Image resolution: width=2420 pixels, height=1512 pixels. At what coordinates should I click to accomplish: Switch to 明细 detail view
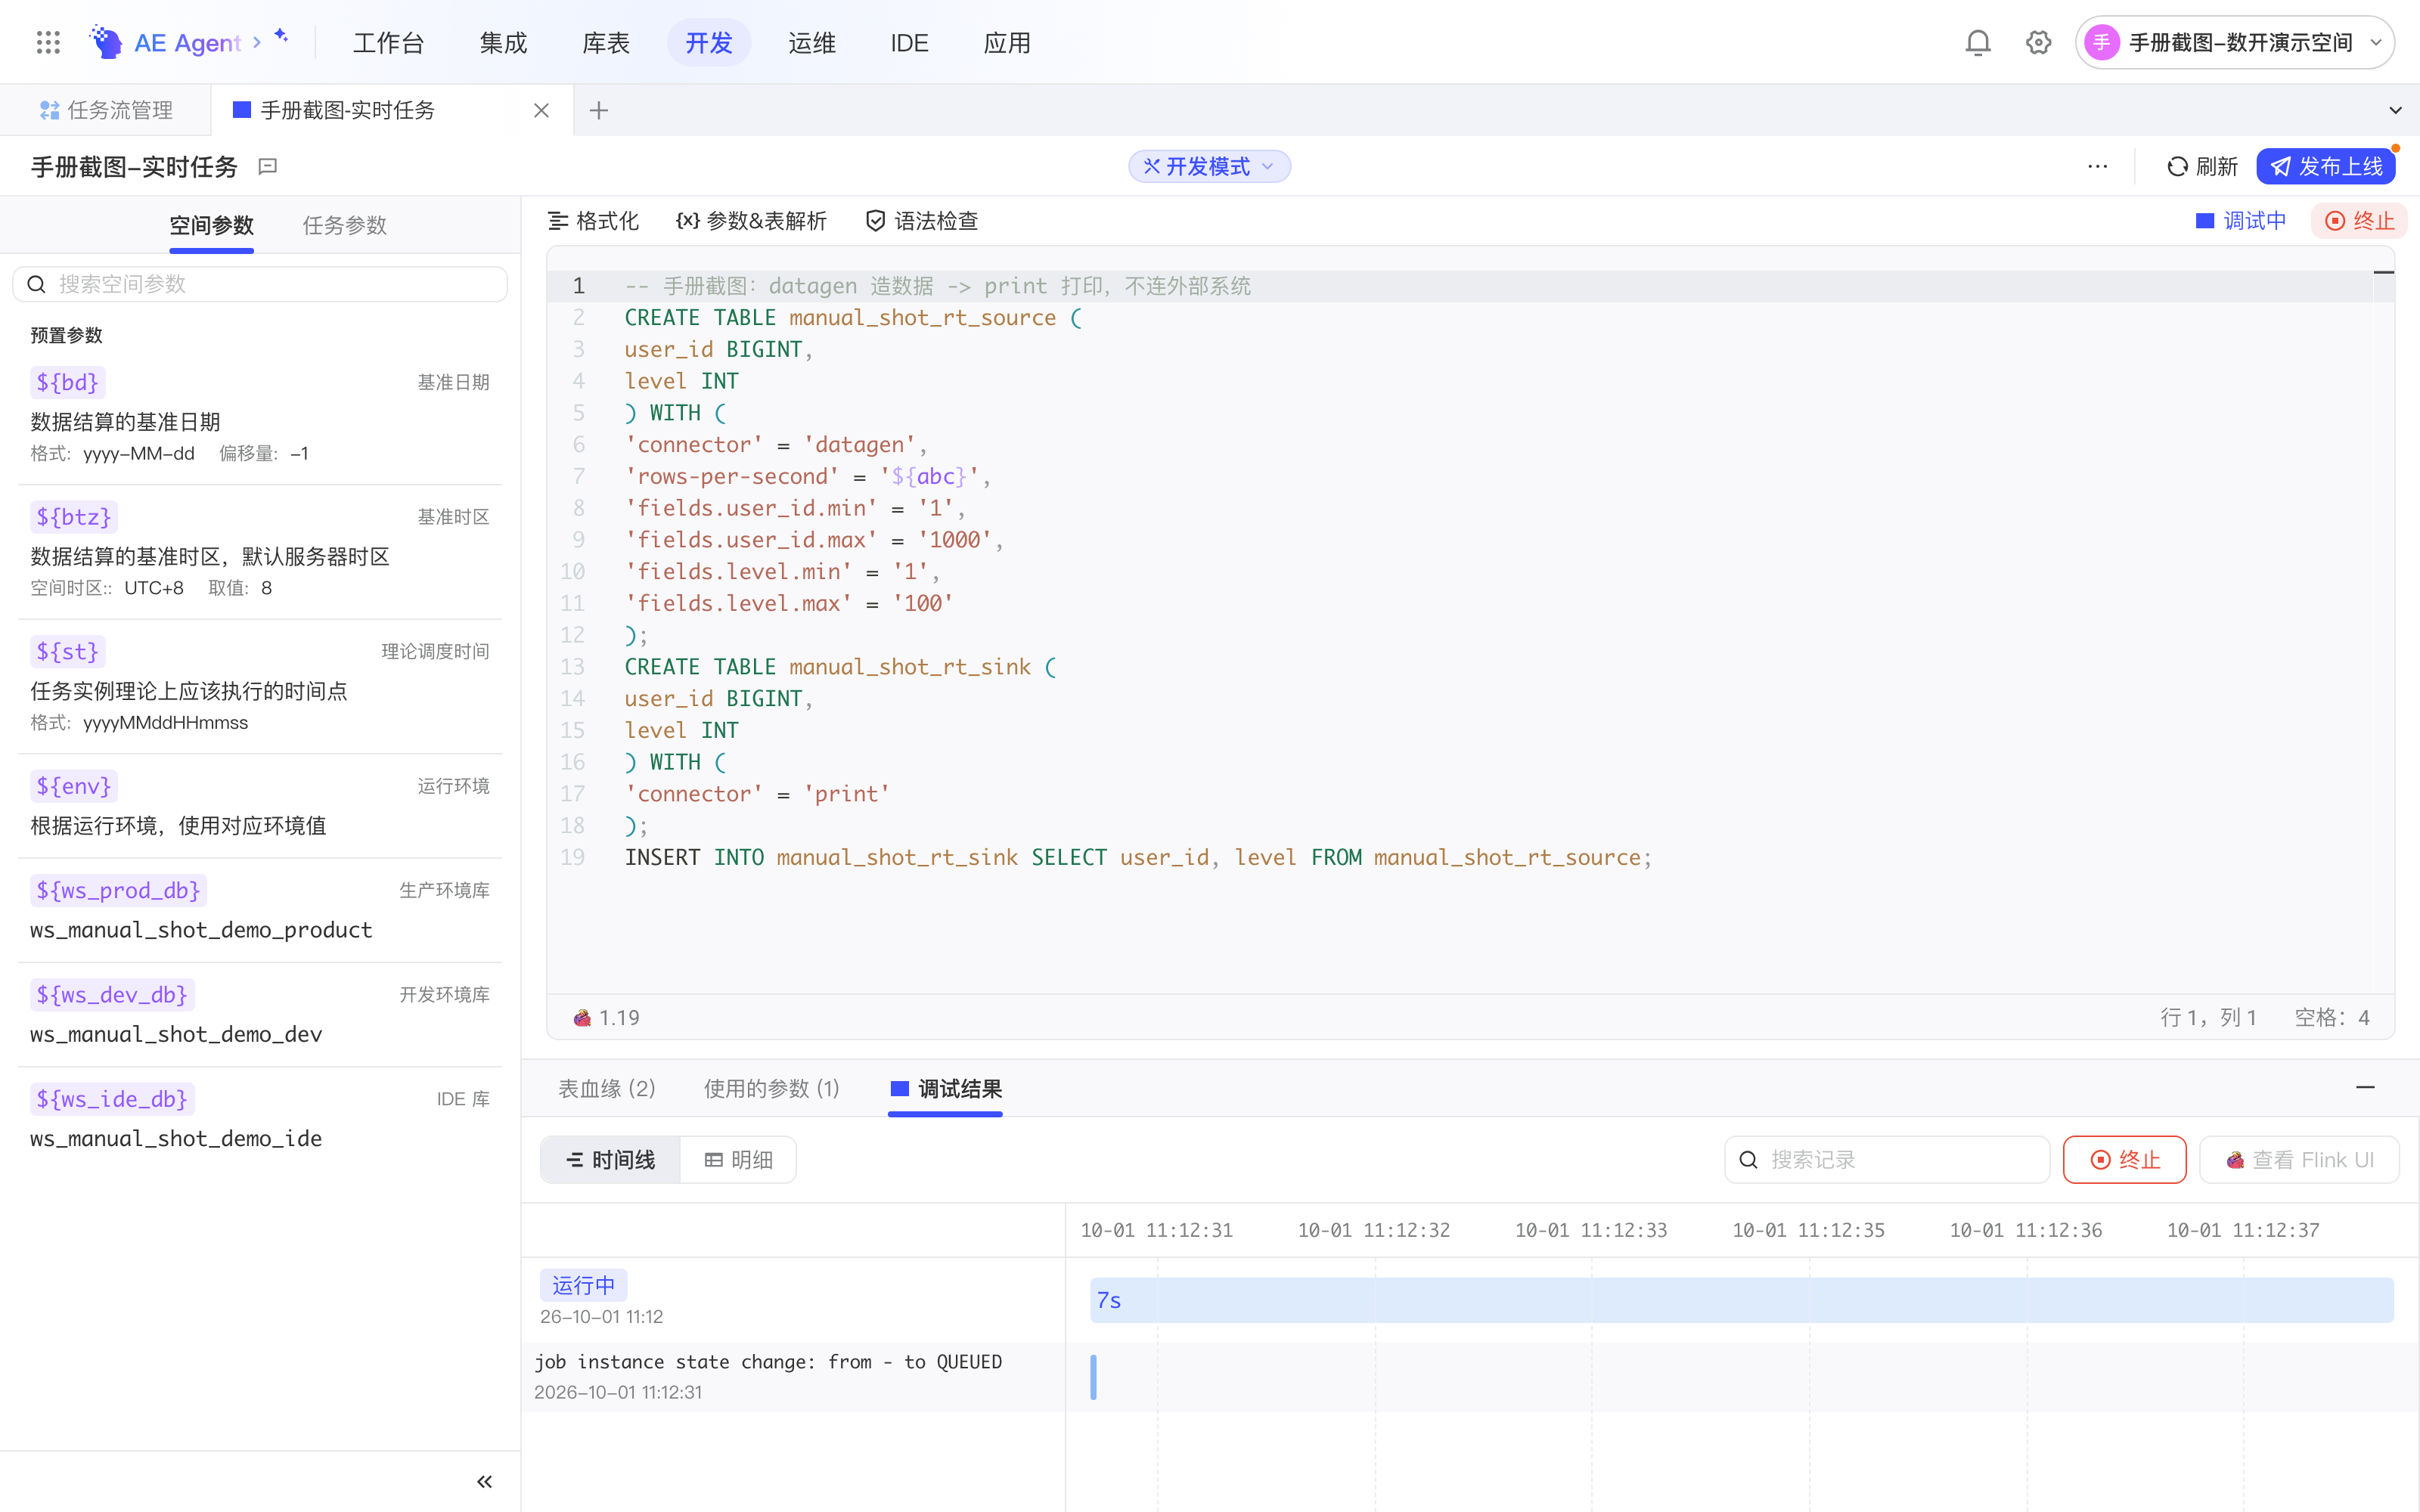[x=738, y=1159]
